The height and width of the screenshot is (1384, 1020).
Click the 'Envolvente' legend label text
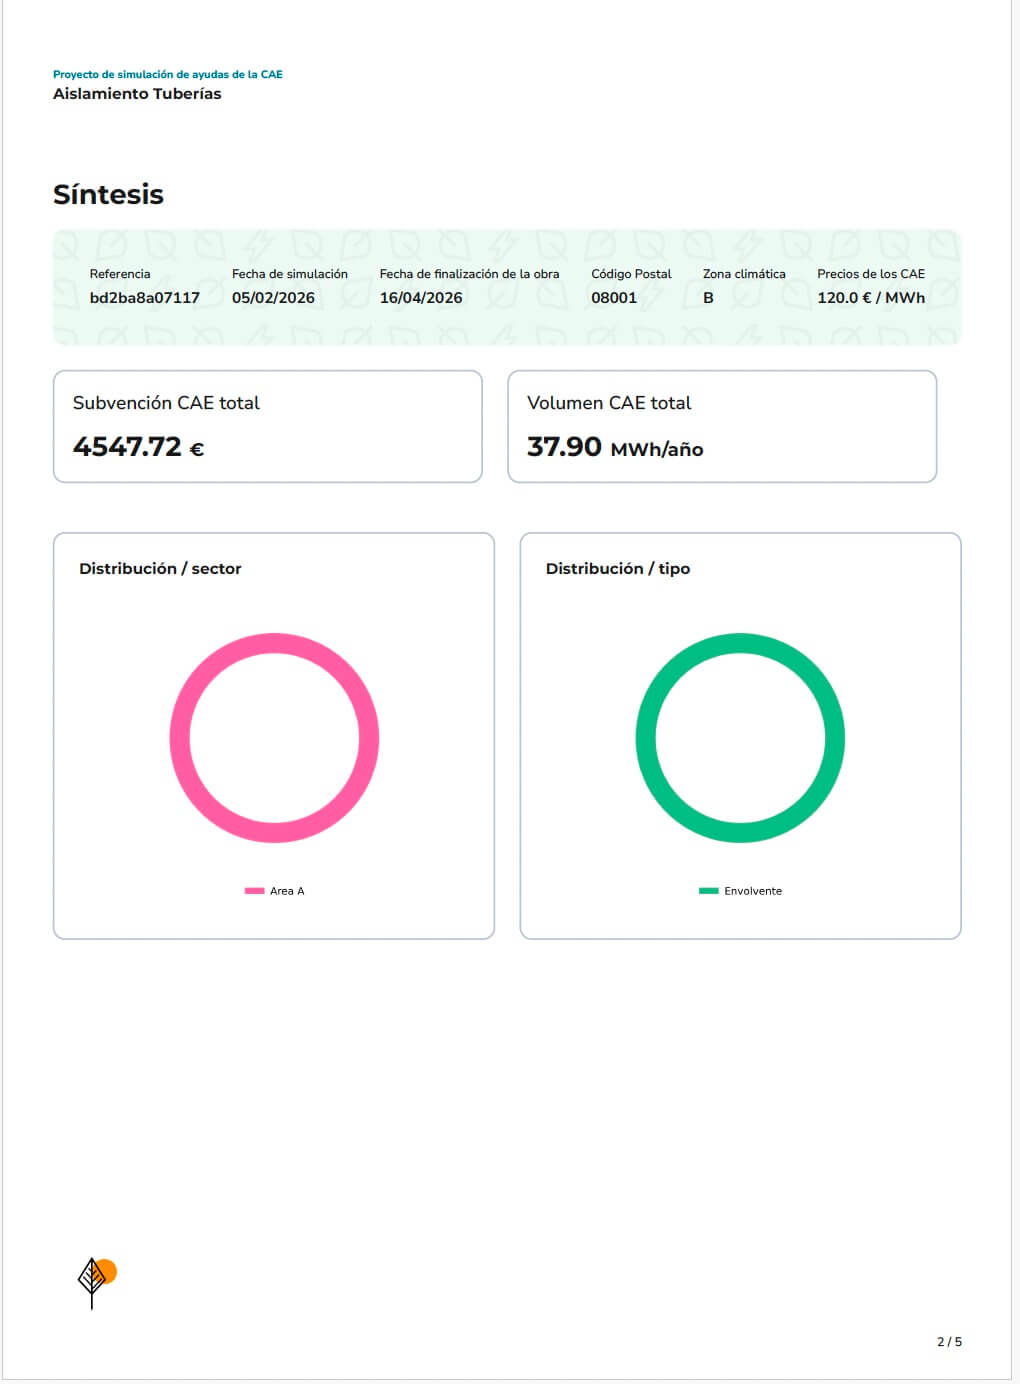tap(753, 891)
